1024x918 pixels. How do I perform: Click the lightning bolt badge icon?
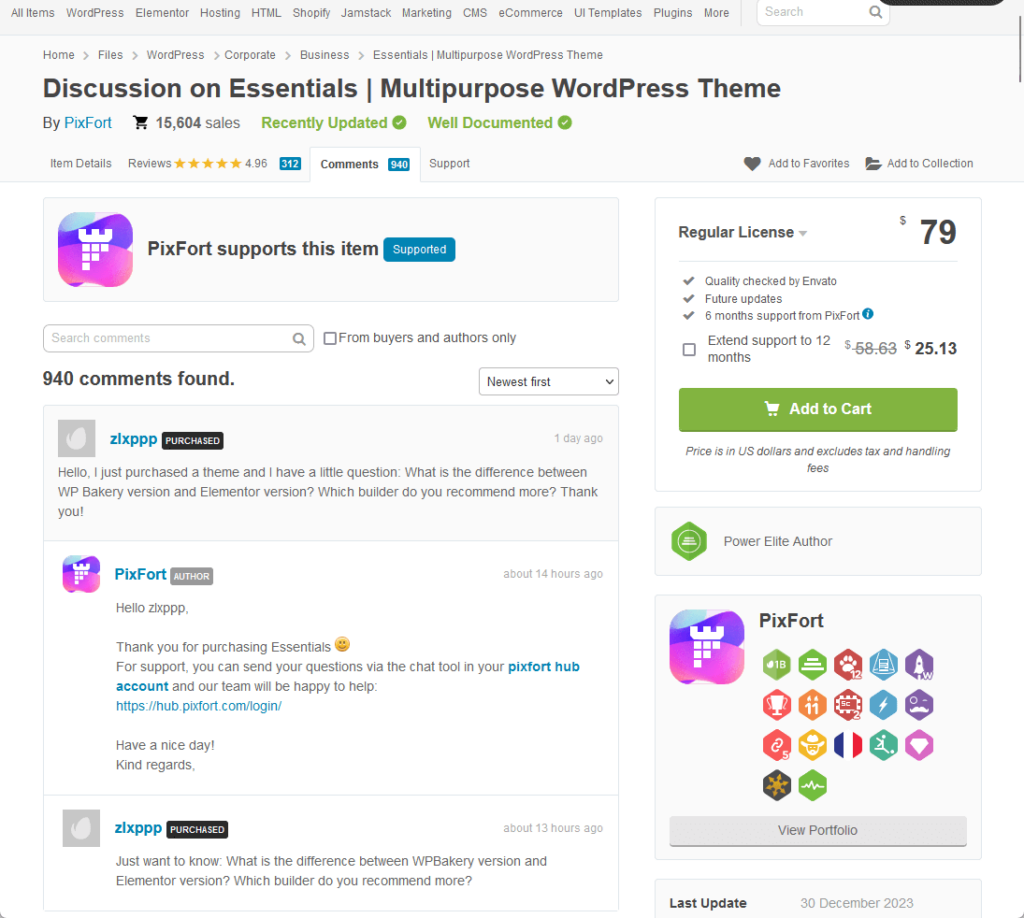[883, 705]
